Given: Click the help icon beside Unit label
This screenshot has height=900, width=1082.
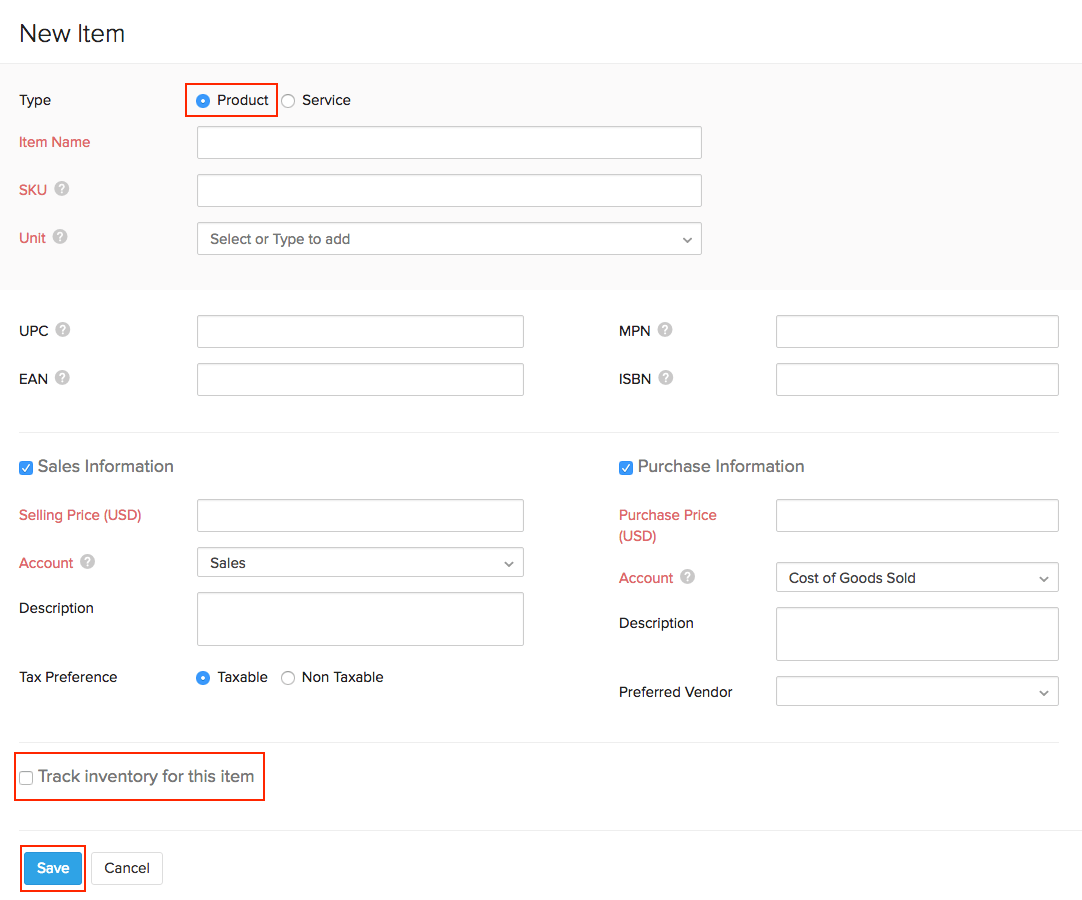Looking at the screenshot, I should (60, 237).
